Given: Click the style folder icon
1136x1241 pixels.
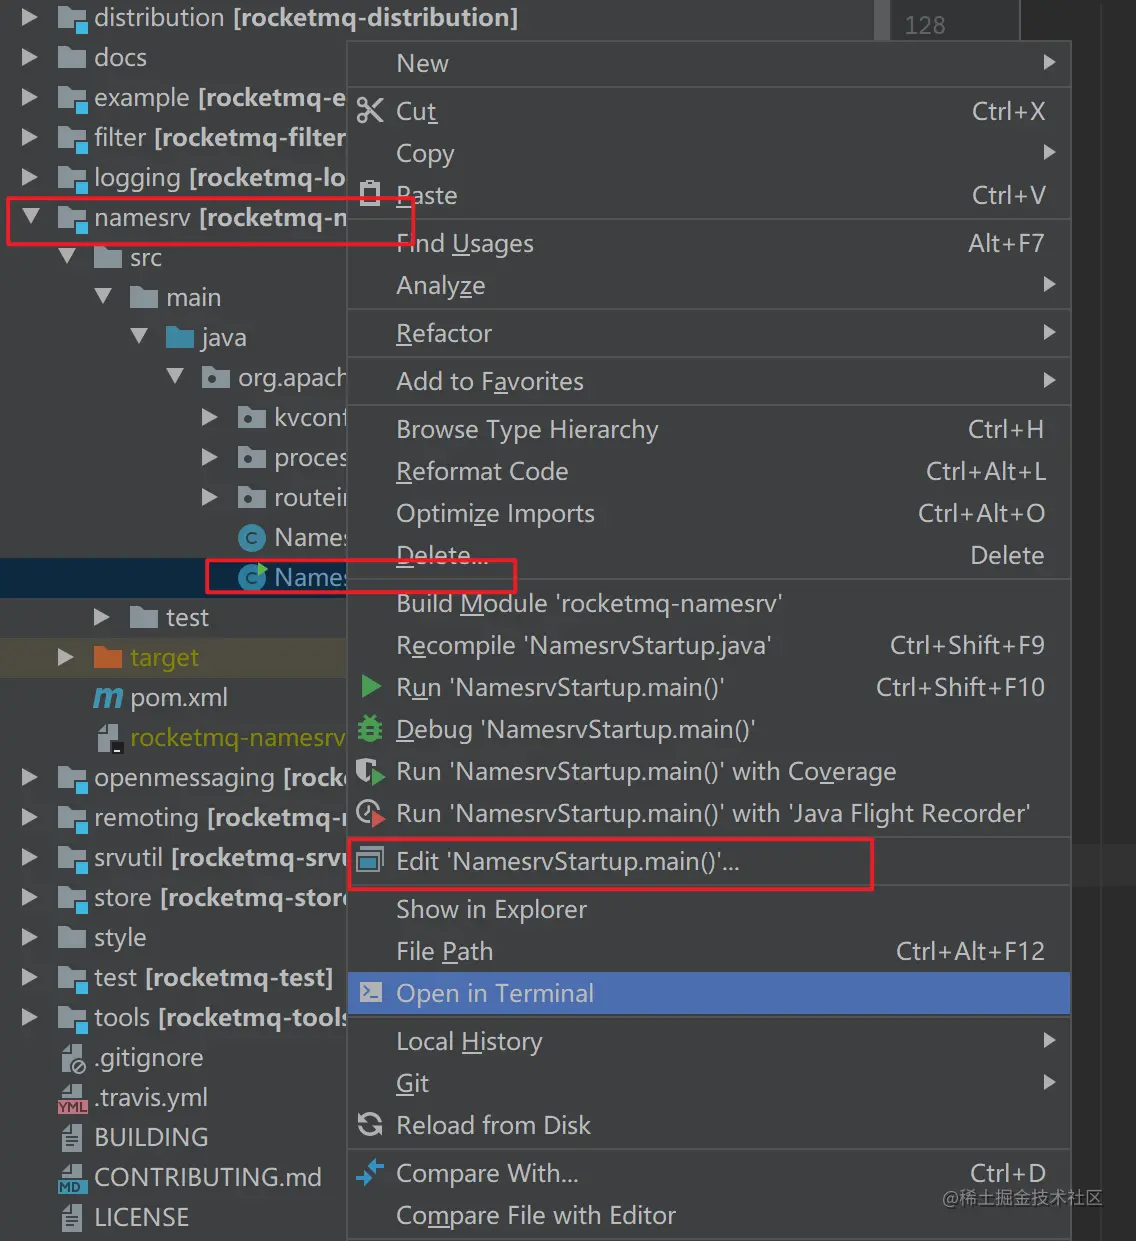Looking at the screenshot, I should click(x=72, y=937).
